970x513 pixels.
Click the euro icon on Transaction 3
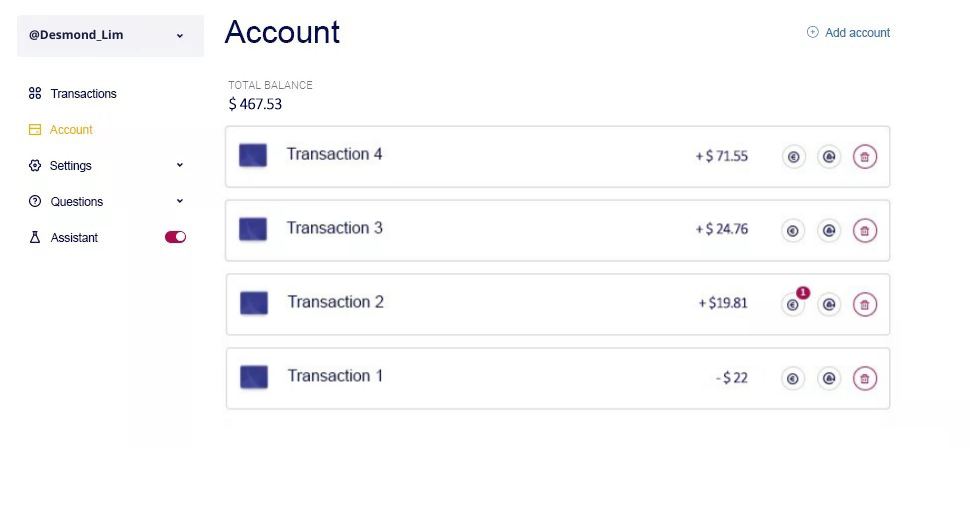pyautogui.click(x=793, y=231)
